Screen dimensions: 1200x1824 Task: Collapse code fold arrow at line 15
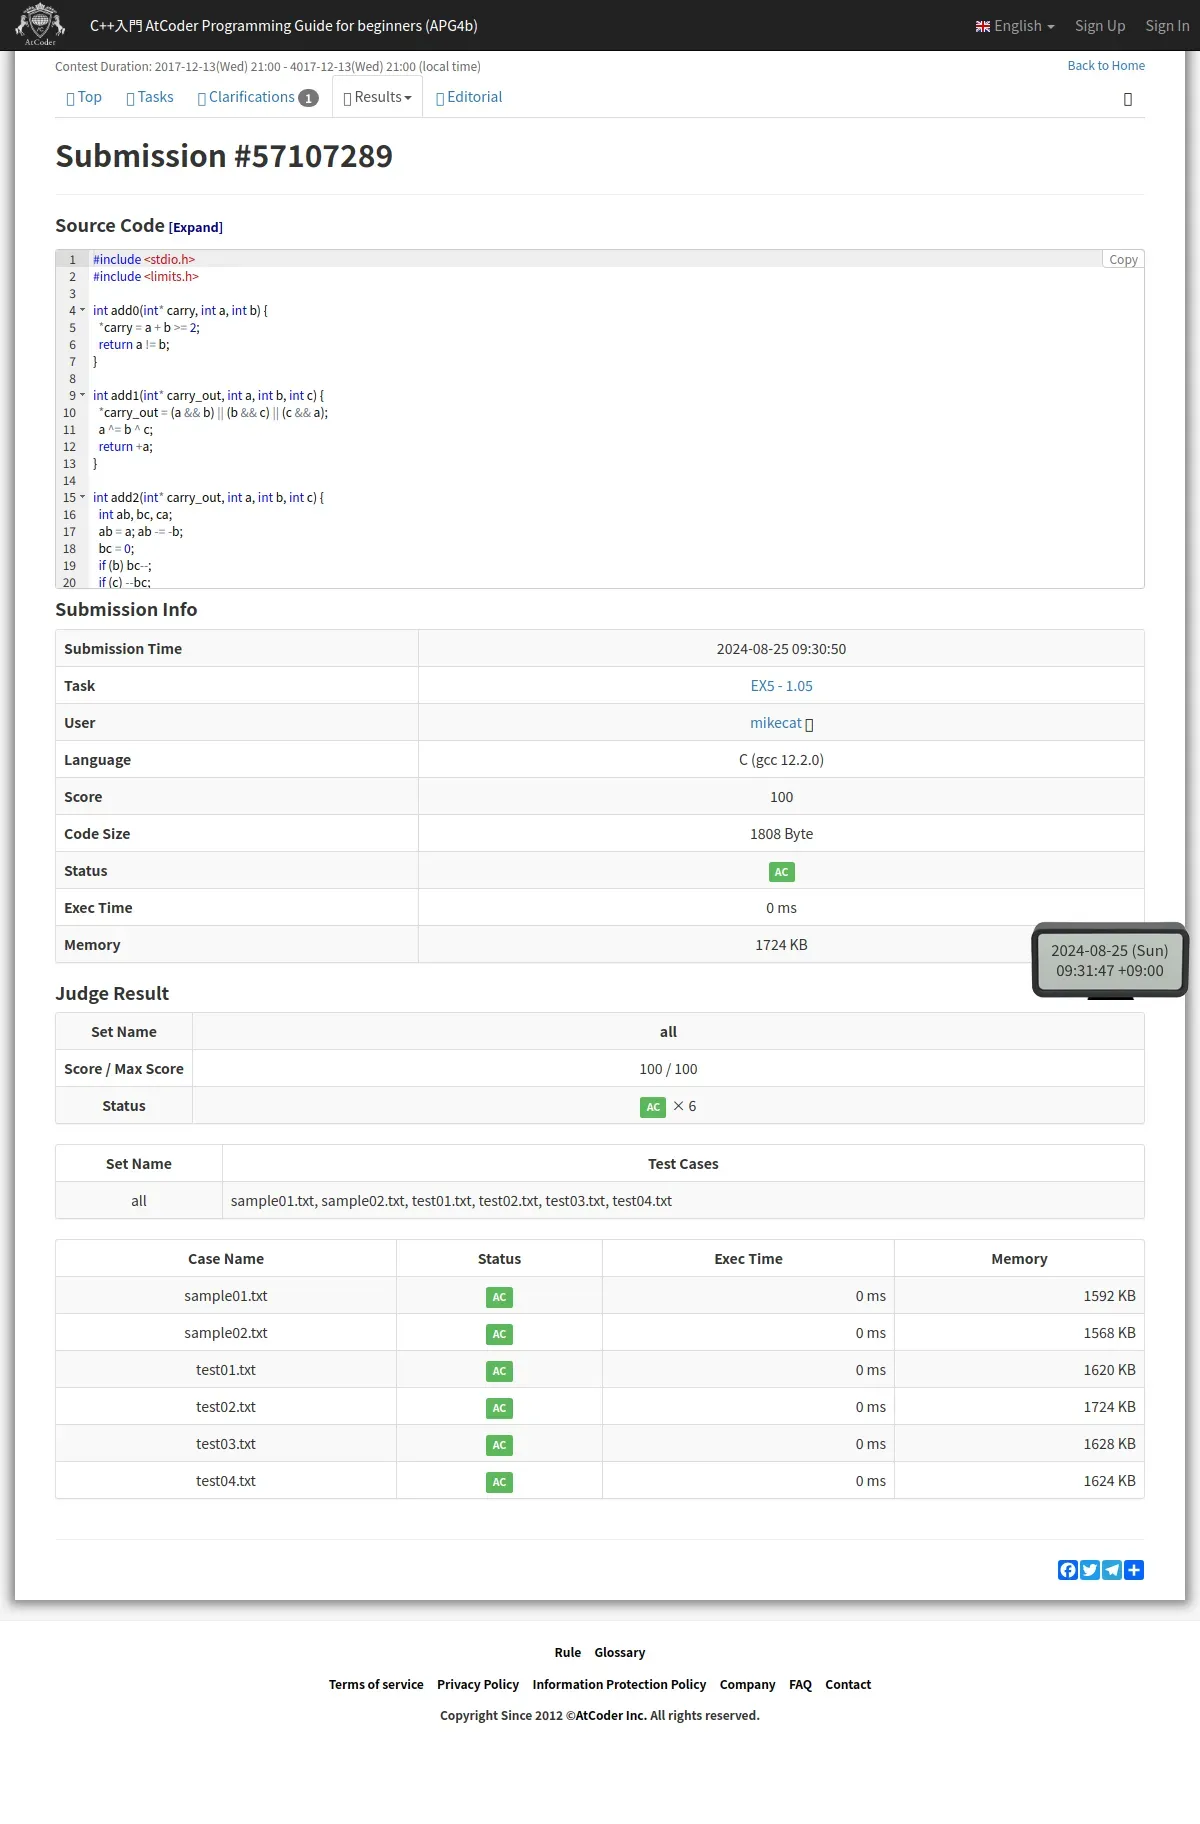[83, 497]
